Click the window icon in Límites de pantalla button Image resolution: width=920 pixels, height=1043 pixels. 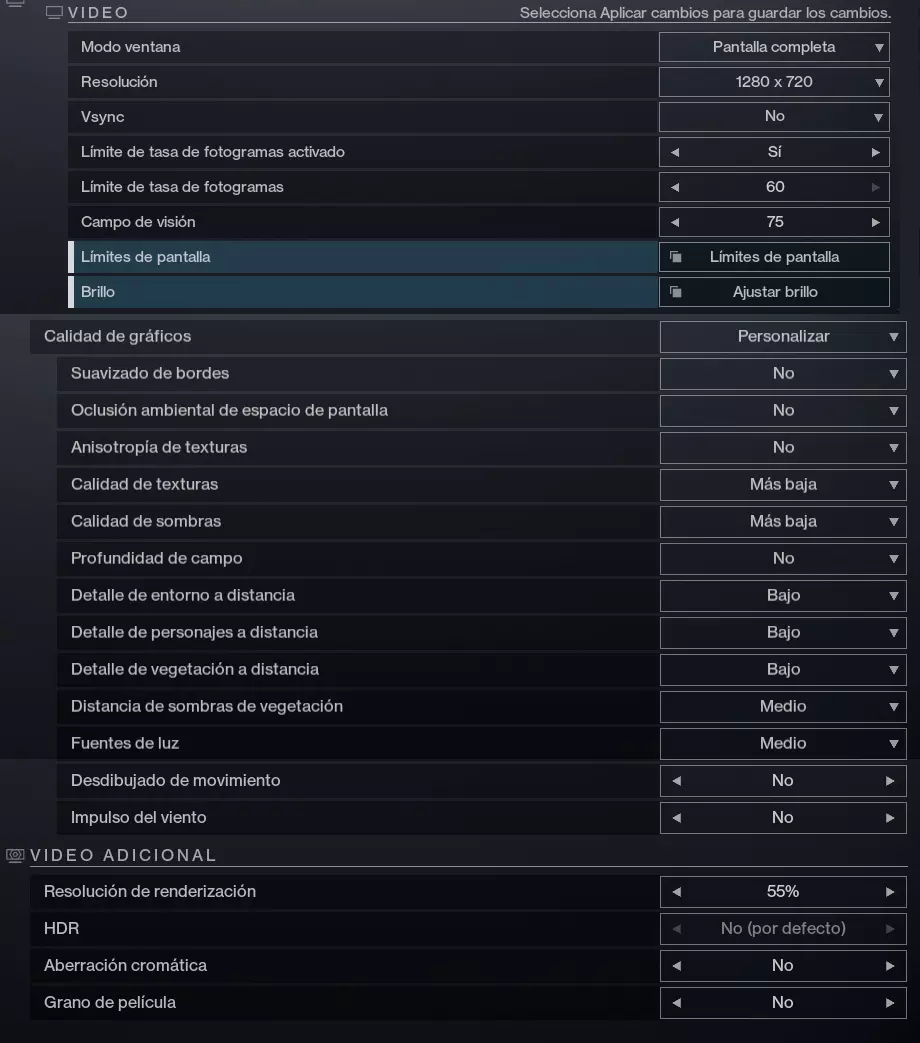(x=676, y=257)
